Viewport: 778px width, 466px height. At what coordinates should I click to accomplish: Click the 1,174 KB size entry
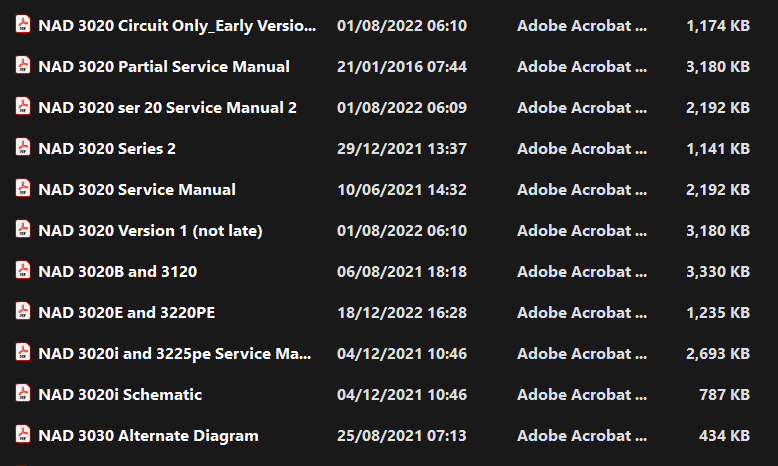click(x=718, y=26)
